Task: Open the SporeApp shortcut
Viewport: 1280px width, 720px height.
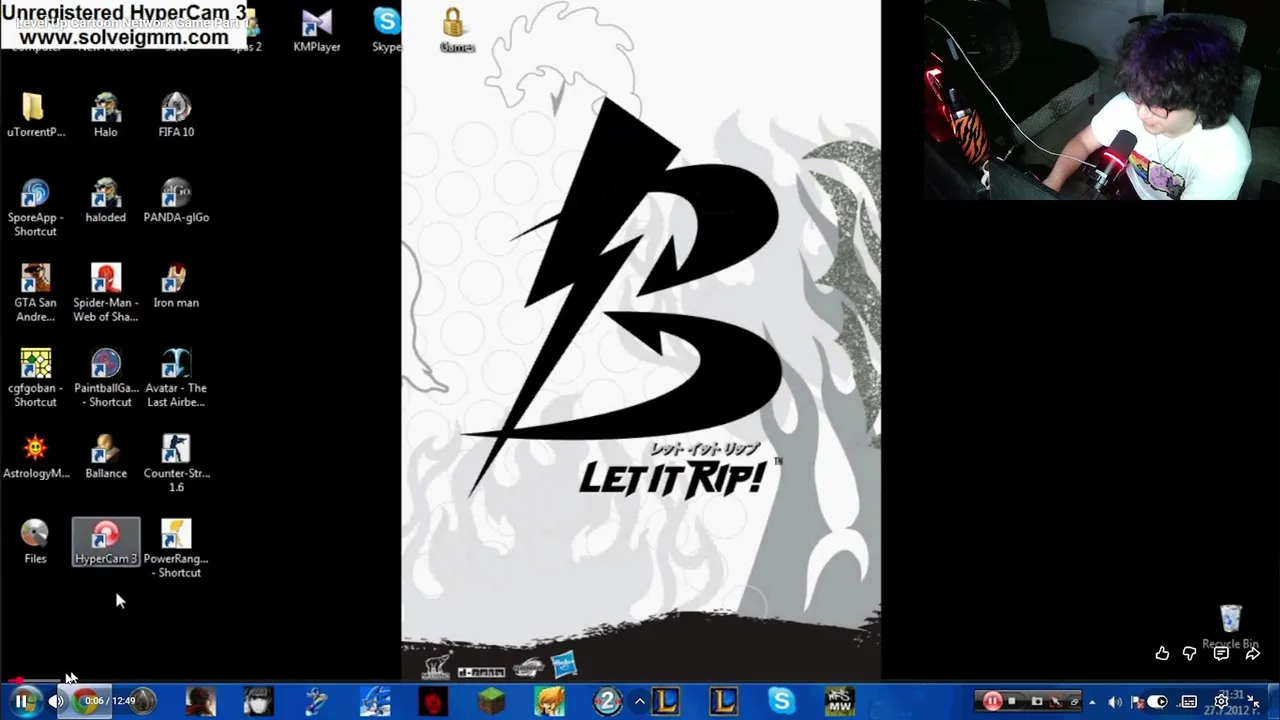Action: click(x=35, y=207)
